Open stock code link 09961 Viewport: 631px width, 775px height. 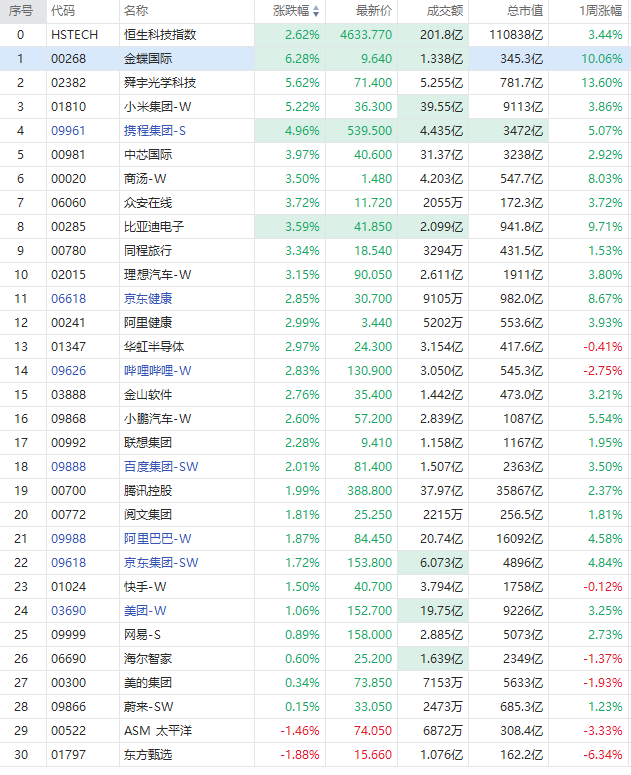click(x=68, y=131)
